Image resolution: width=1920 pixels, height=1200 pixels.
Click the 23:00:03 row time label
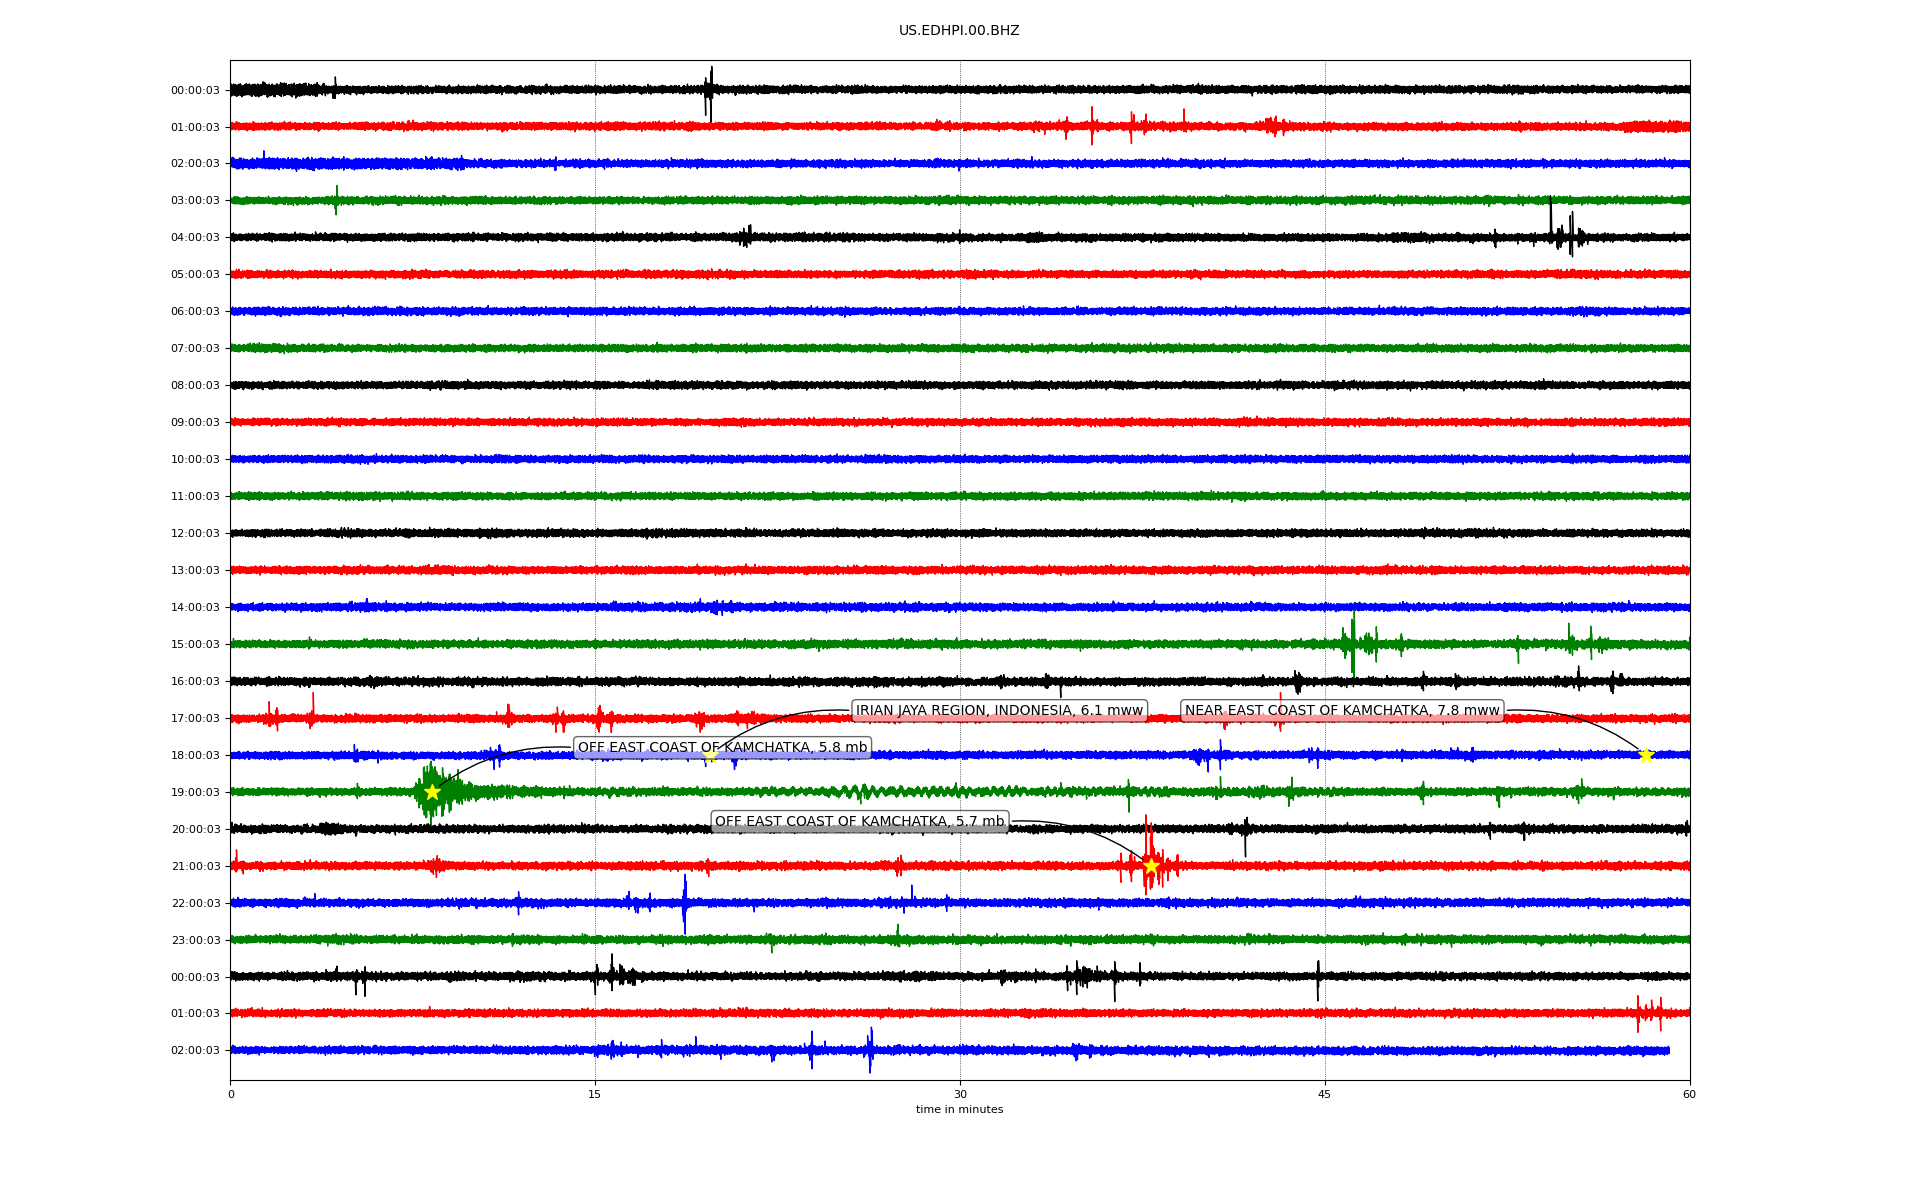[195, 940]
